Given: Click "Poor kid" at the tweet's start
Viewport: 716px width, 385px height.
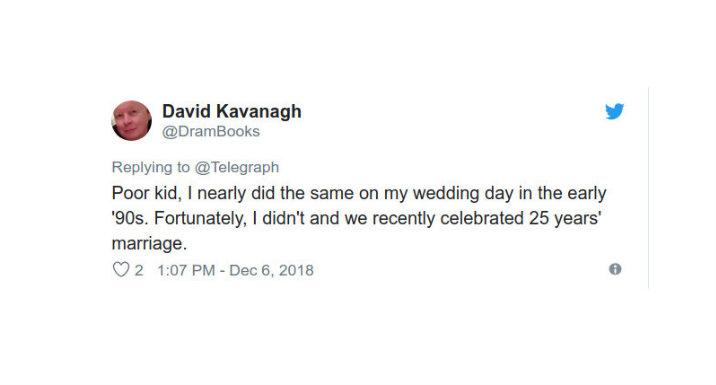Looking at the screenshot, I should click(145, 193).
